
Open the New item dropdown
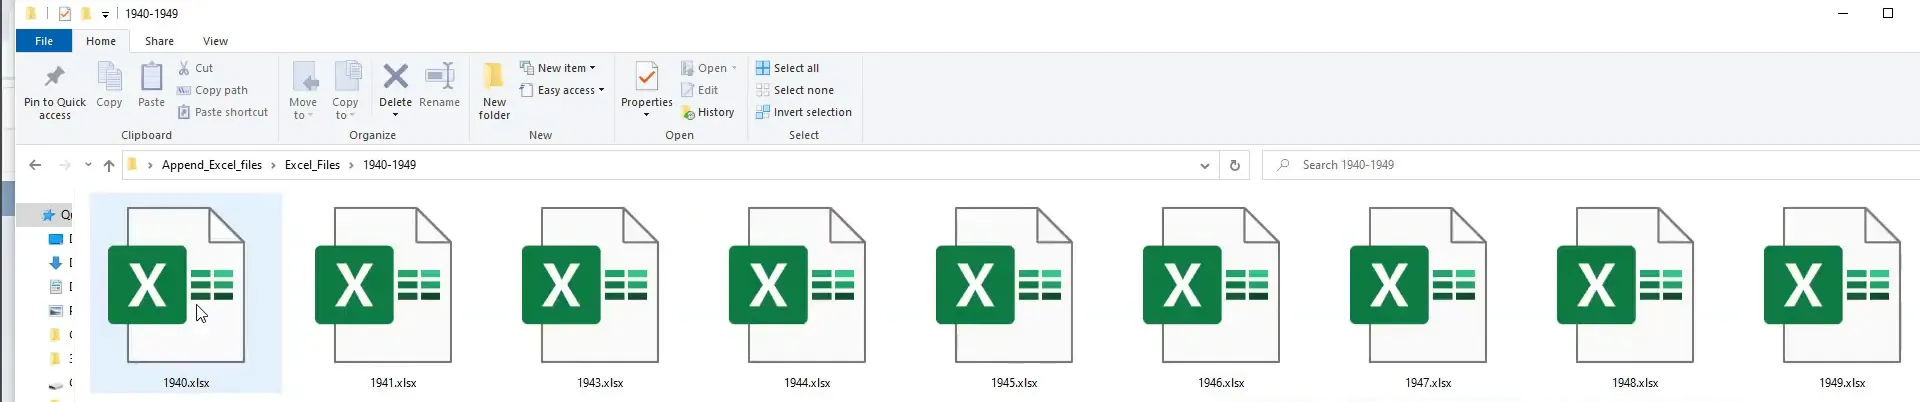tap(557, 68)
